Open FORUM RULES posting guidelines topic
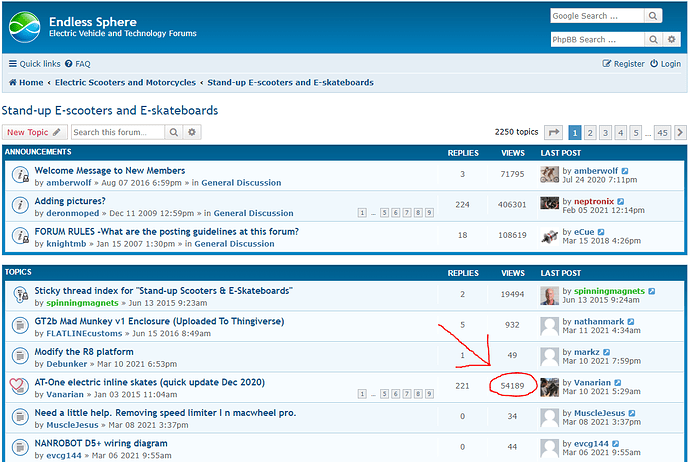The width and height of the screenshot is (690, 462). coord(167,231)
